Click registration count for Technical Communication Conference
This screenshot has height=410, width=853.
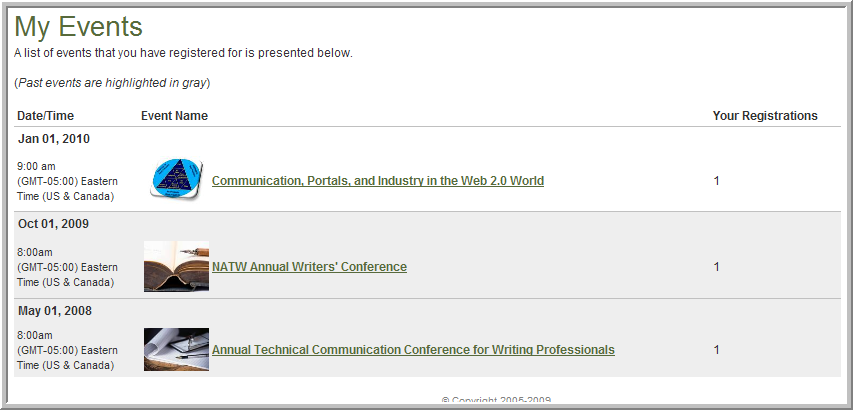716,350
